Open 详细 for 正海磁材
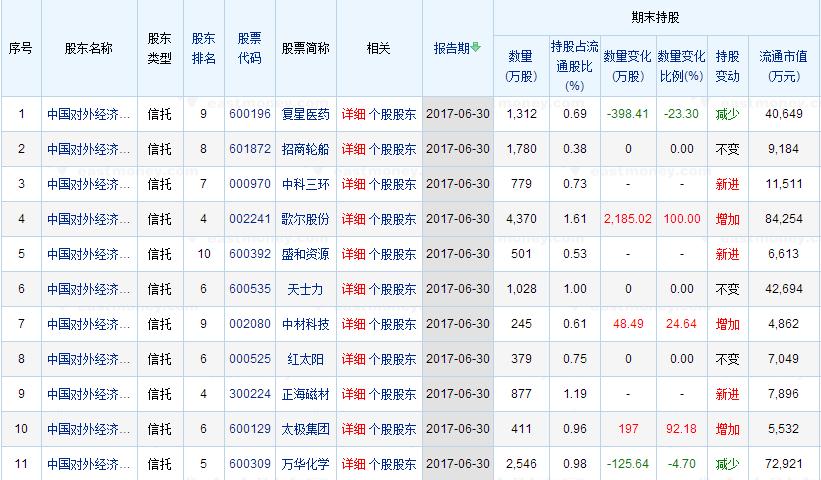This screenshot has width=821, height=480. 353,394
